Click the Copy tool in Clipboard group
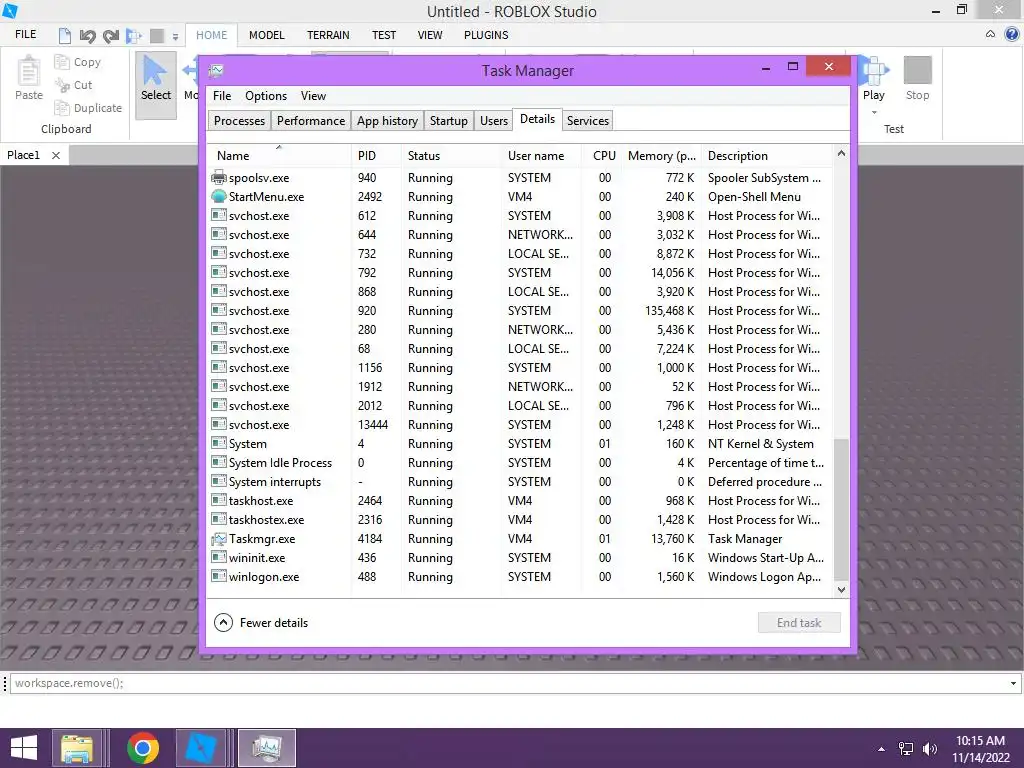This screenshot has width=1024, height=768. (78, 62)
